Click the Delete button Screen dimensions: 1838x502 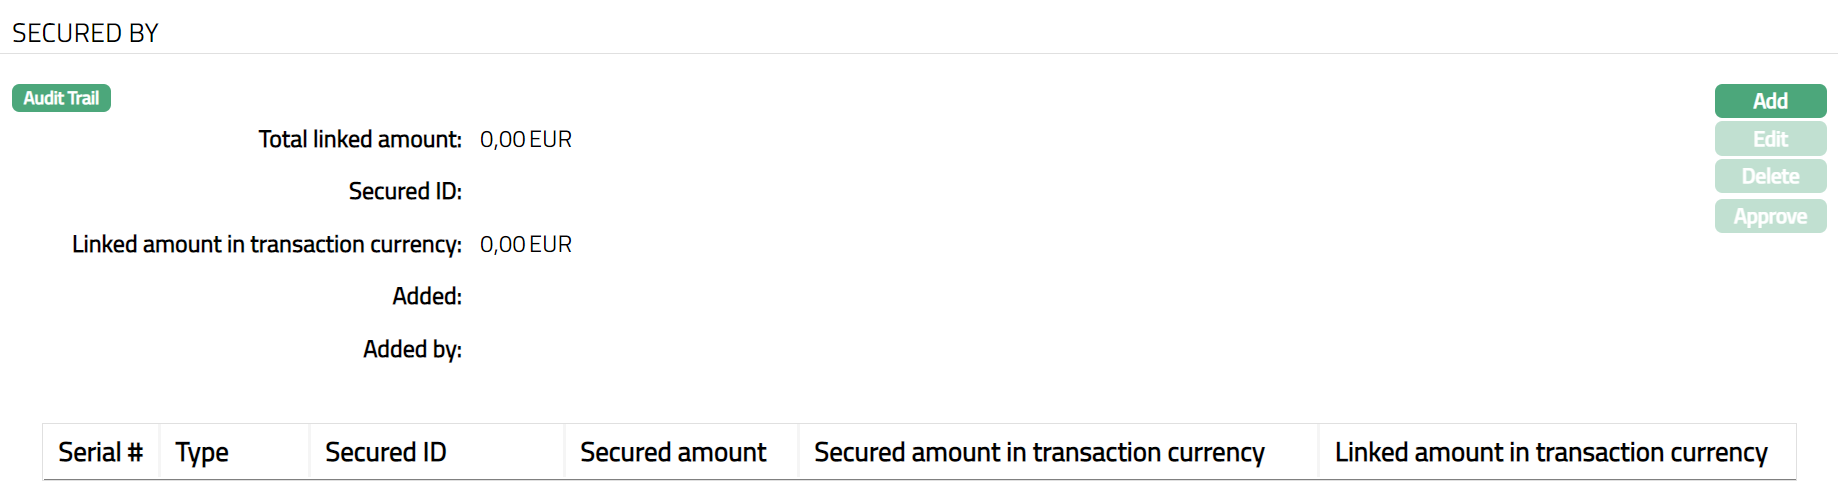1770,177
